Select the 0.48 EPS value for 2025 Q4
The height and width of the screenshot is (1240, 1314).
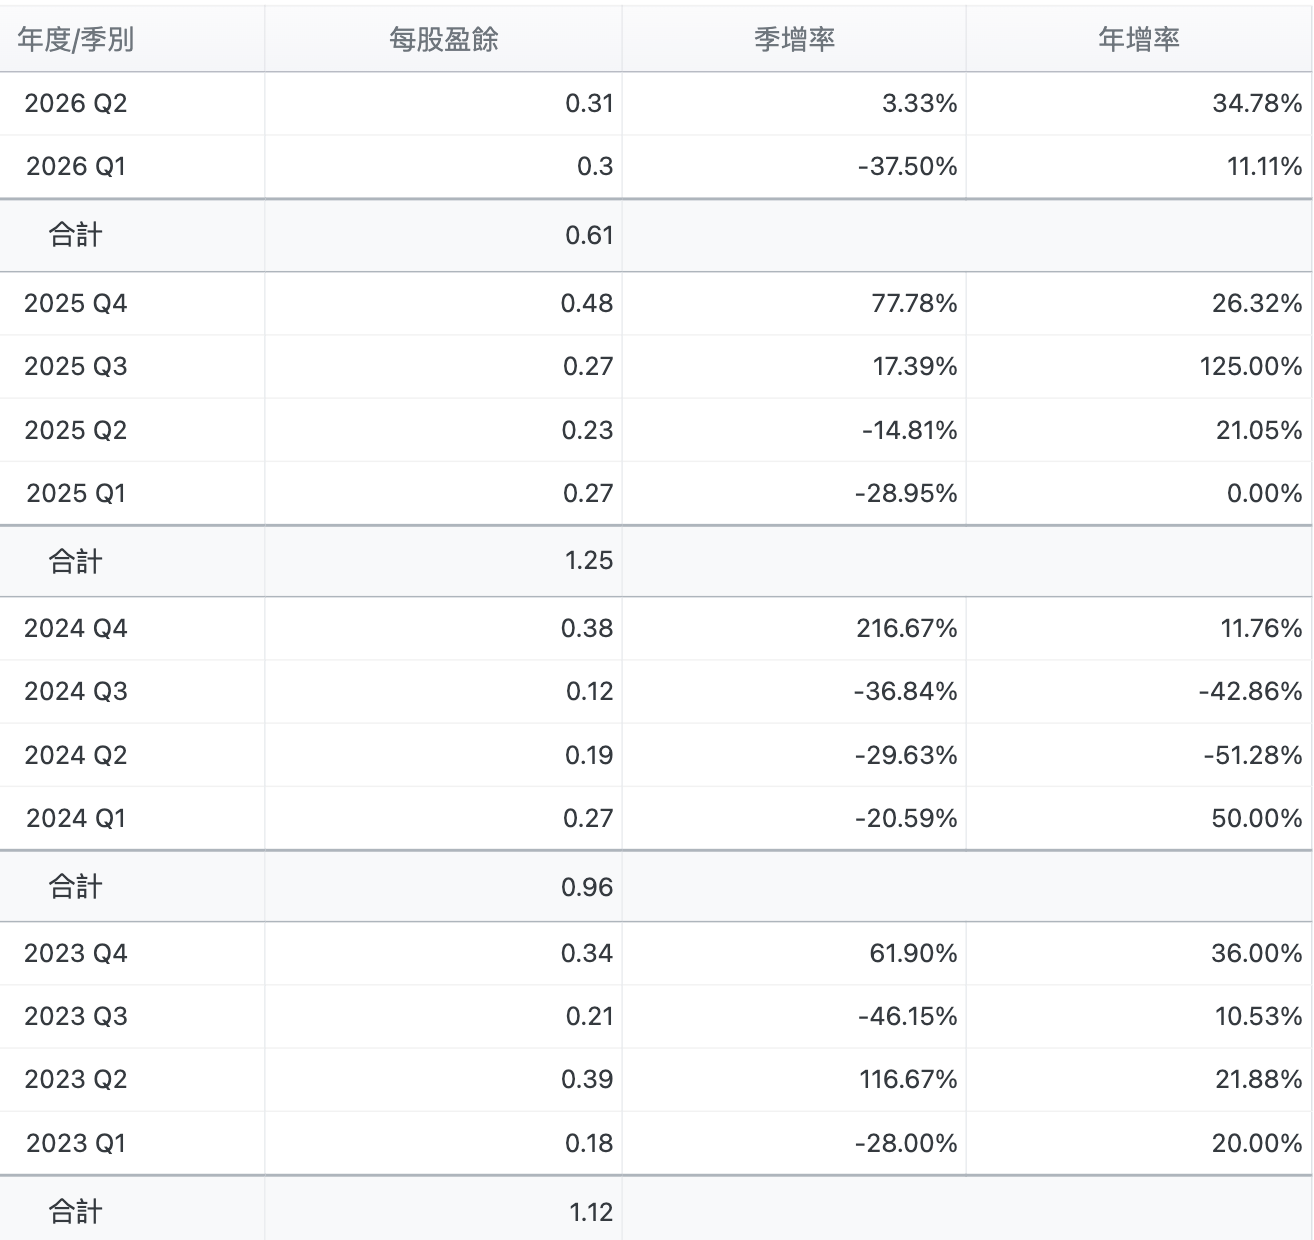587,303
